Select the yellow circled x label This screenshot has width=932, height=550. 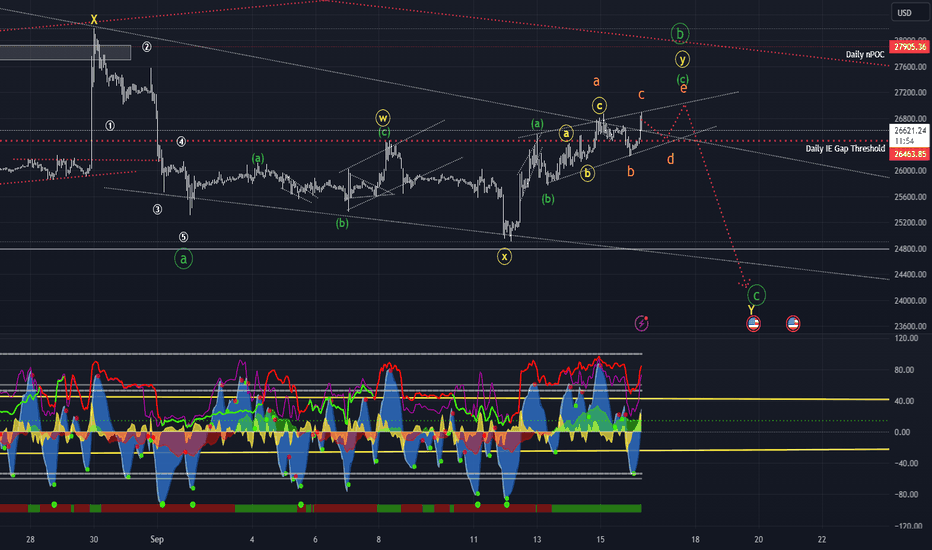pyautogui.click(x=504, y=257)
